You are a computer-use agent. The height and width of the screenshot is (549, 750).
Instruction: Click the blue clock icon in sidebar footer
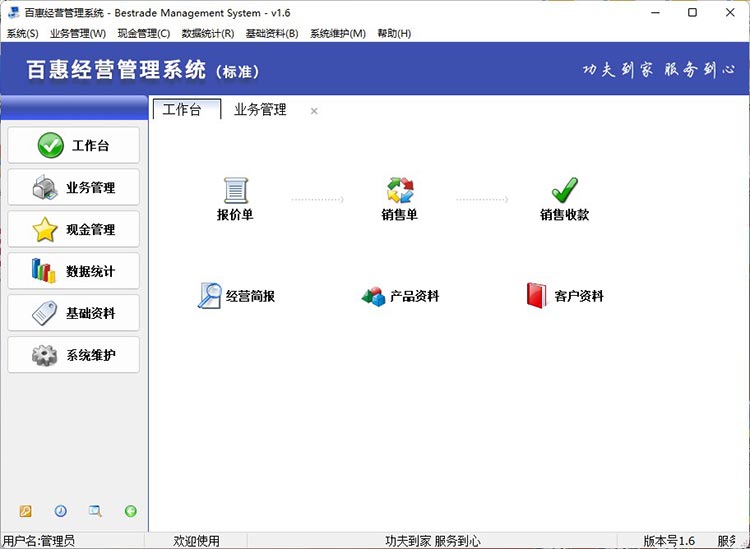point(61,511)
